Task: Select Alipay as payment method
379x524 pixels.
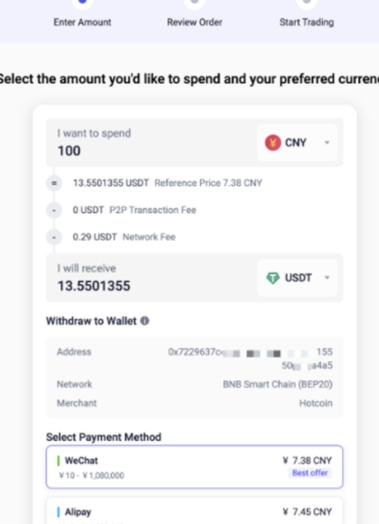Action: tap(195, 511)
